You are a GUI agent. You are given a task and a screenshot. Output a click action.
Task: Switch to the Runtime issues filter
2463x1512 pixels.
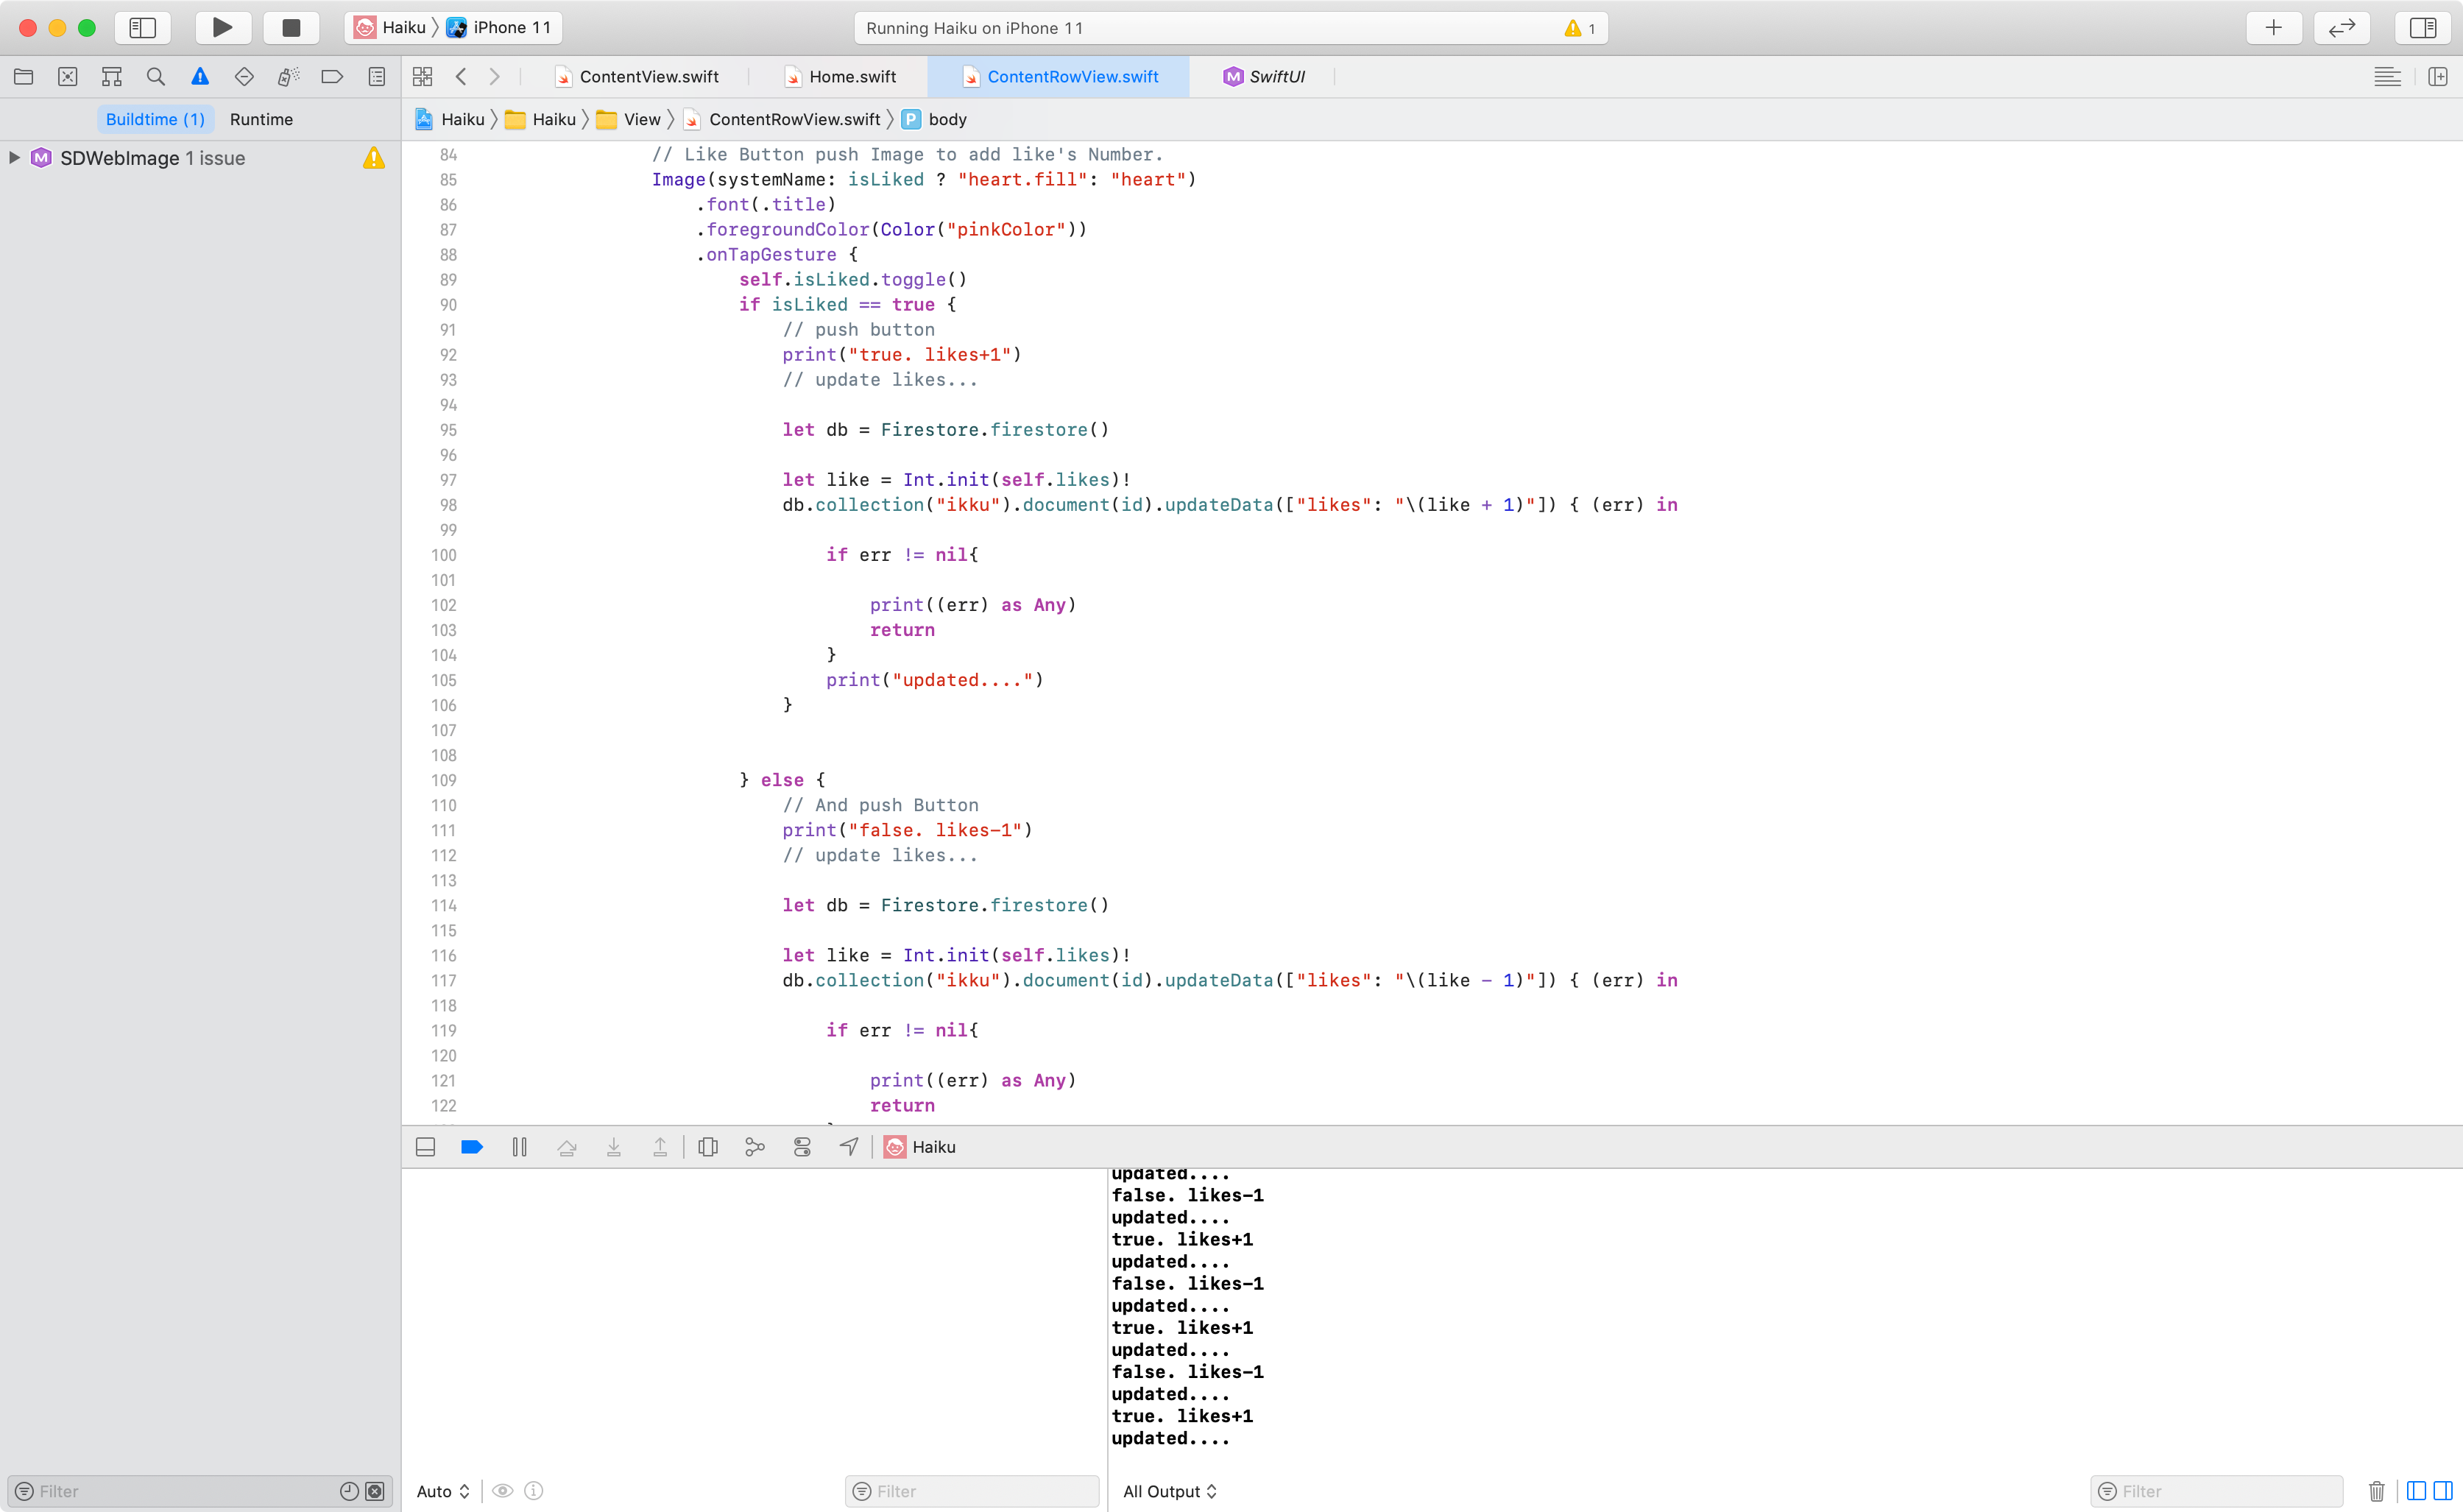[x=261, y=119]
